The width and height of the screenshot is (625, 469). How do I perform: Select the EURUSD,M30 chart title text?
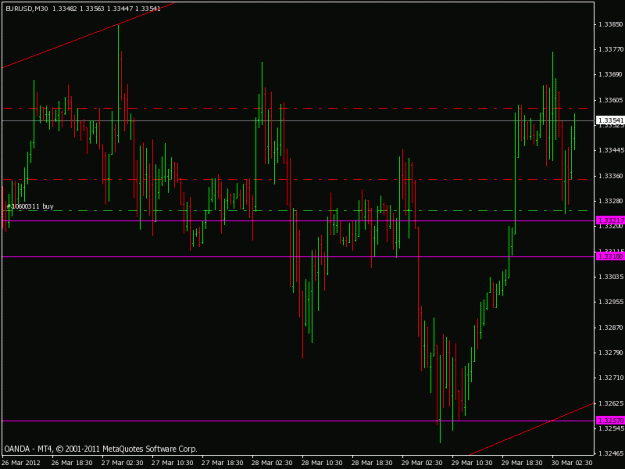click(x=27, y=8)
